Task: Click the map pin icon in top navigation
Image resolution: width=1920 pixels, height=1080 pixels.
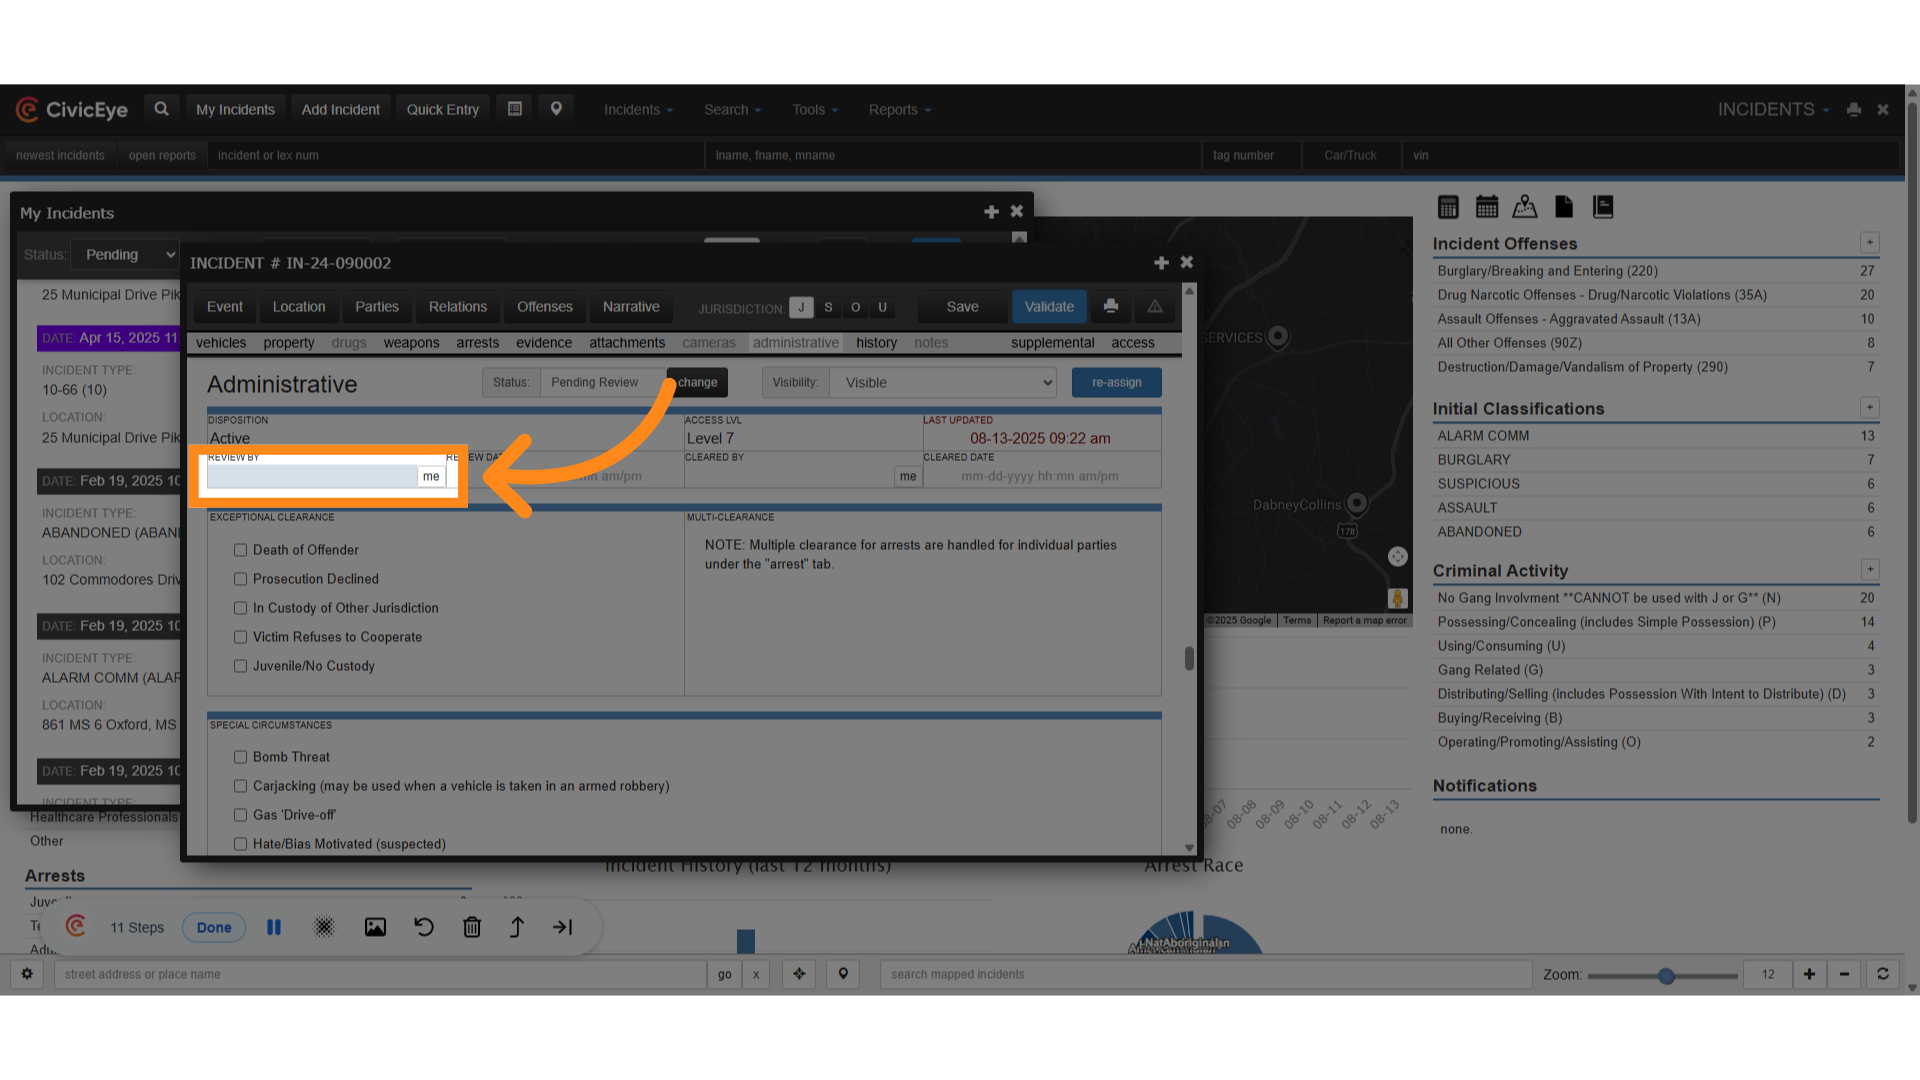Action: point(556,109)
